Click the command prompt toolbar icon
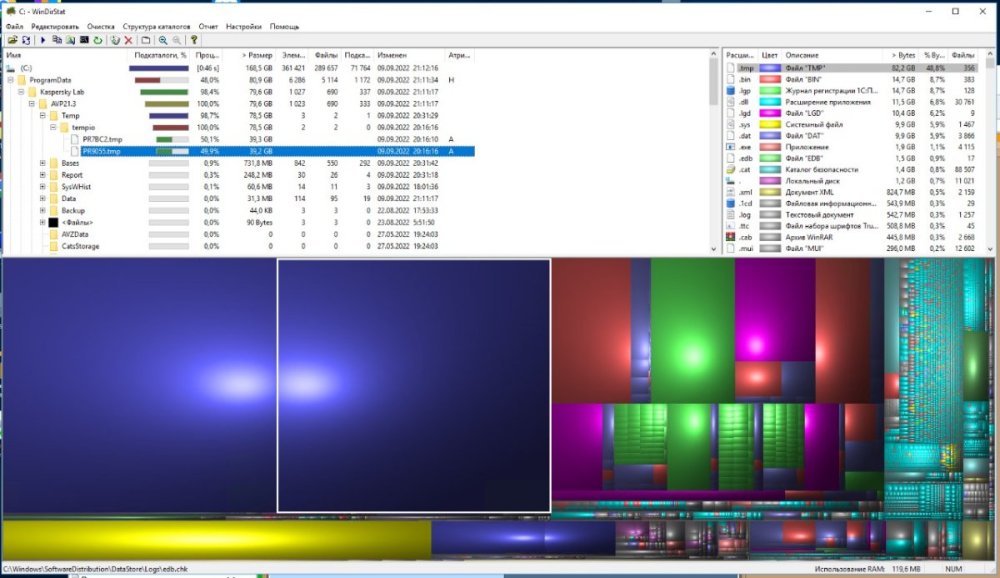Screen dimensions: 1000x578 click(84, 40)
